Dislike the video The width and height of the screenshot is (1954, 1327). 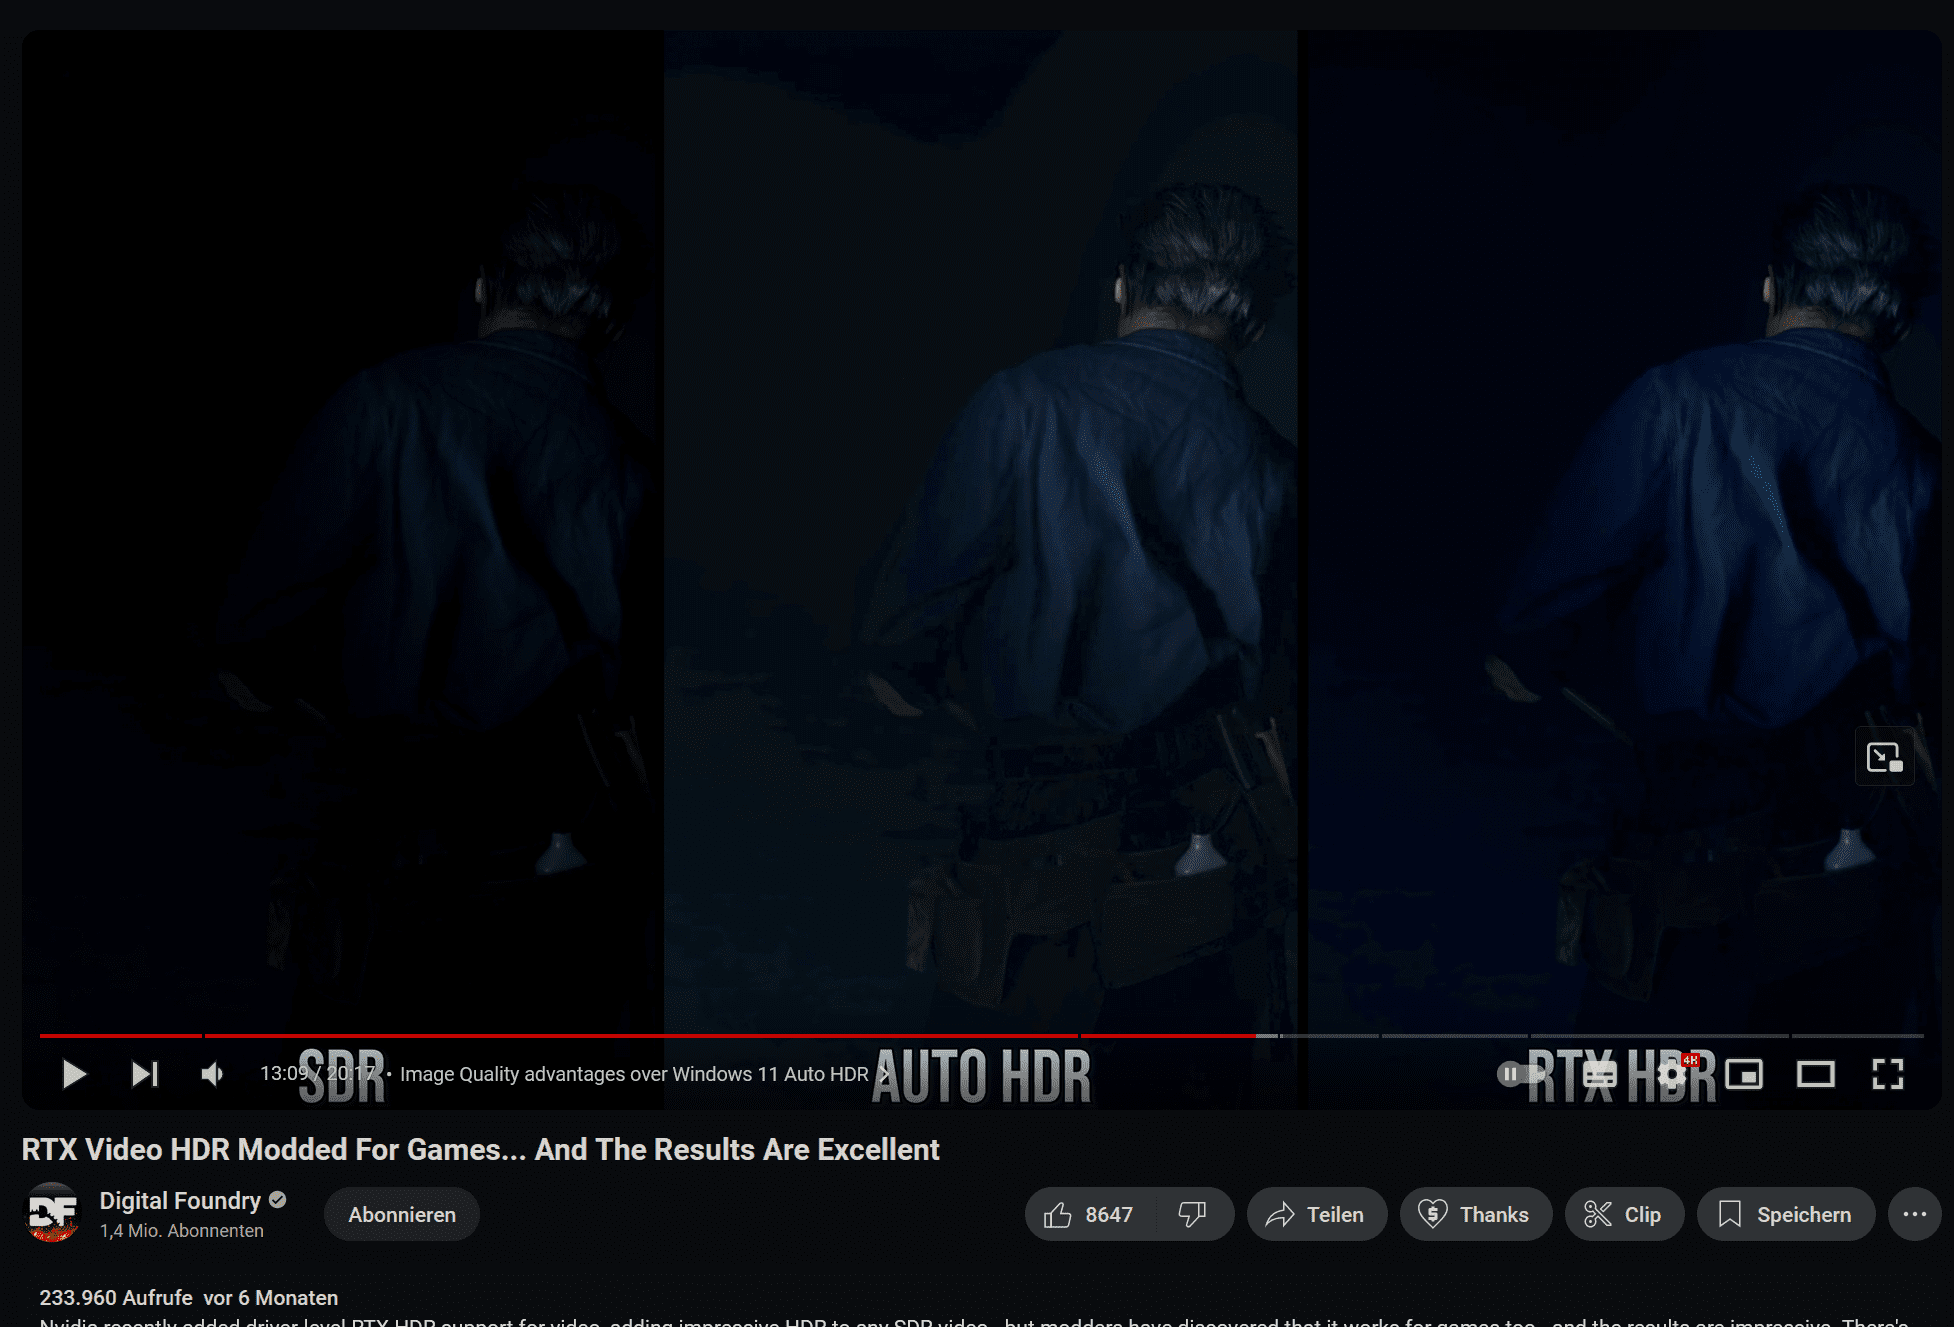(1193, 1214)
